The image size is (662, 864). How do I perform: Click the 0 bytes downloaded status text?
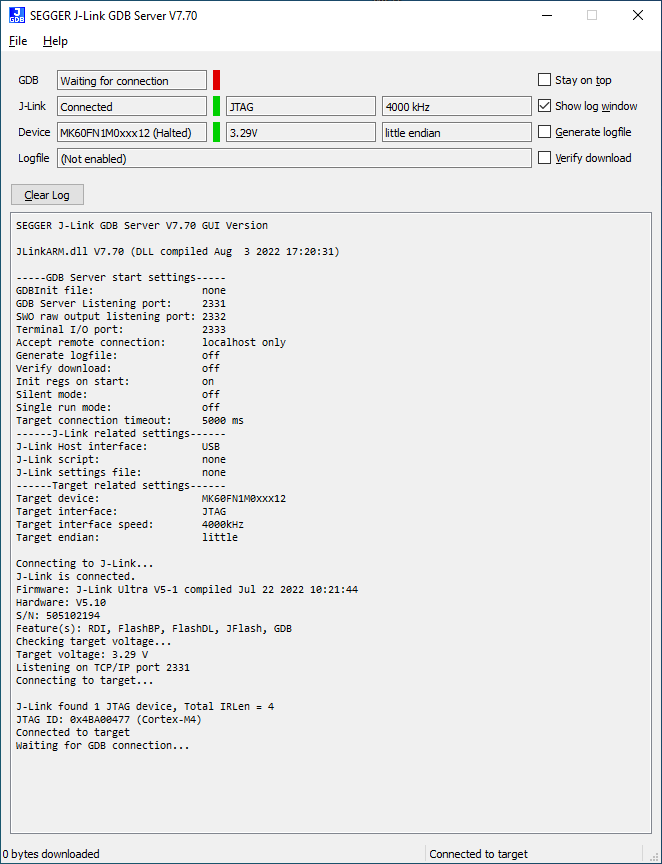[x=50, y=853]
